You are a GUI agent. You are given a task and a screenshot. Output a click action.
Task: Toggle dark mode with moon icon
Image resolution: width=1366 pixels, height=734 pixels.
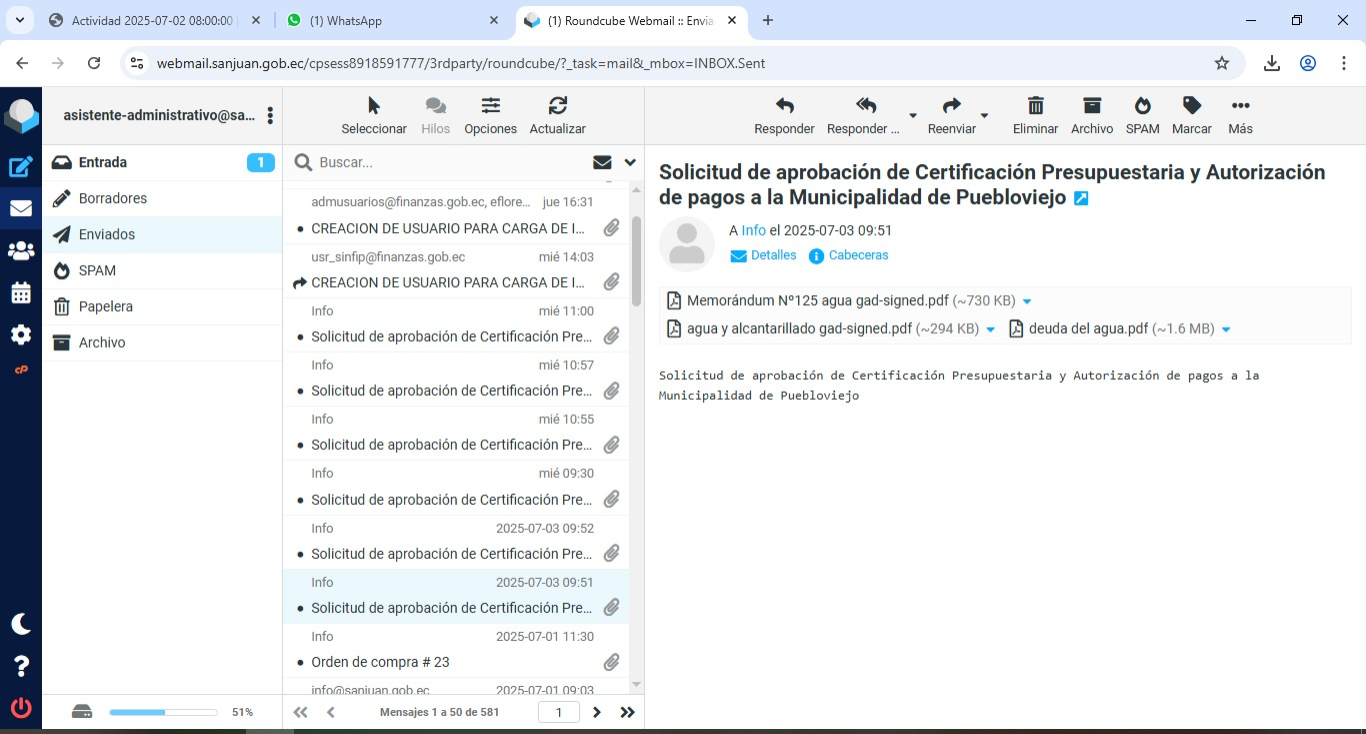click(x=21, y=624)
